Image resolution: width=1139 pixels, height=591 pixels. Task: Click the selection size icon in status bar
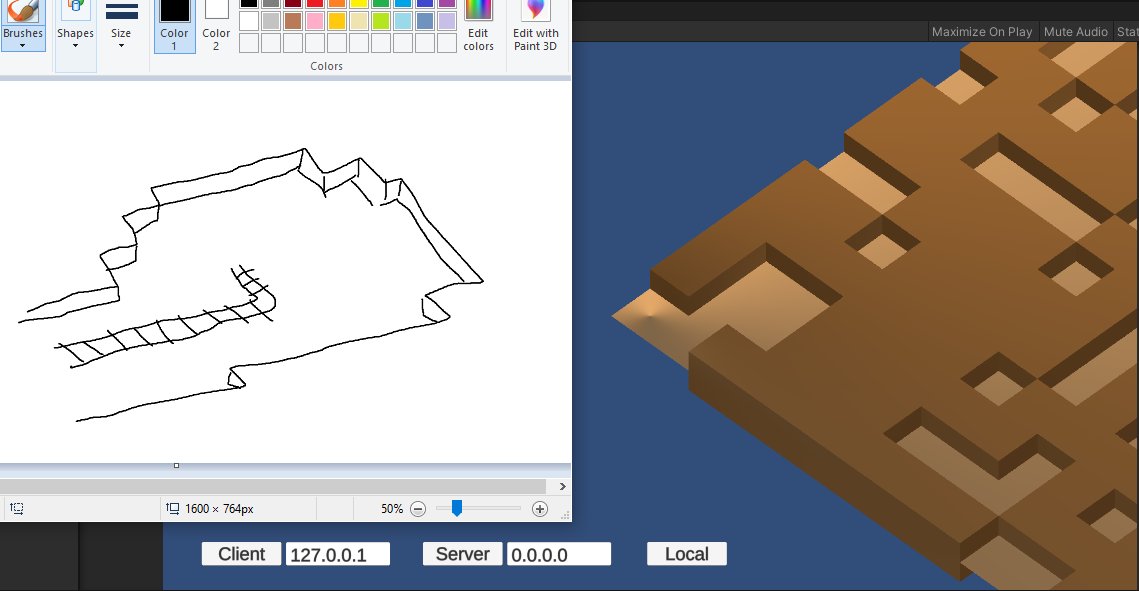[17, 508]
